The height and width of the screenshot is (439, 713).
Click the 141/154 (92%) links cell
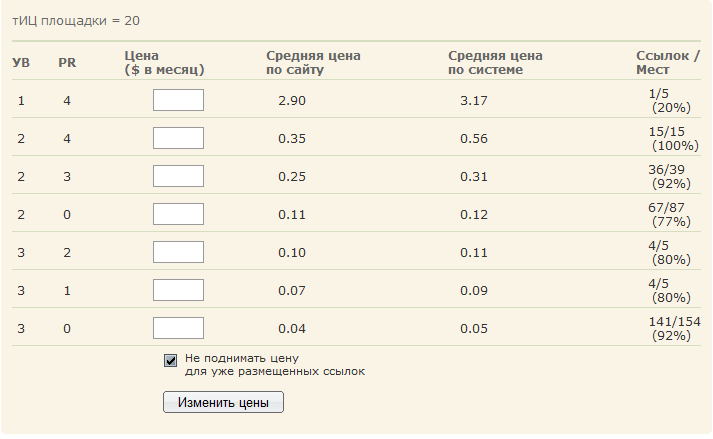click(x=674, y=328)
